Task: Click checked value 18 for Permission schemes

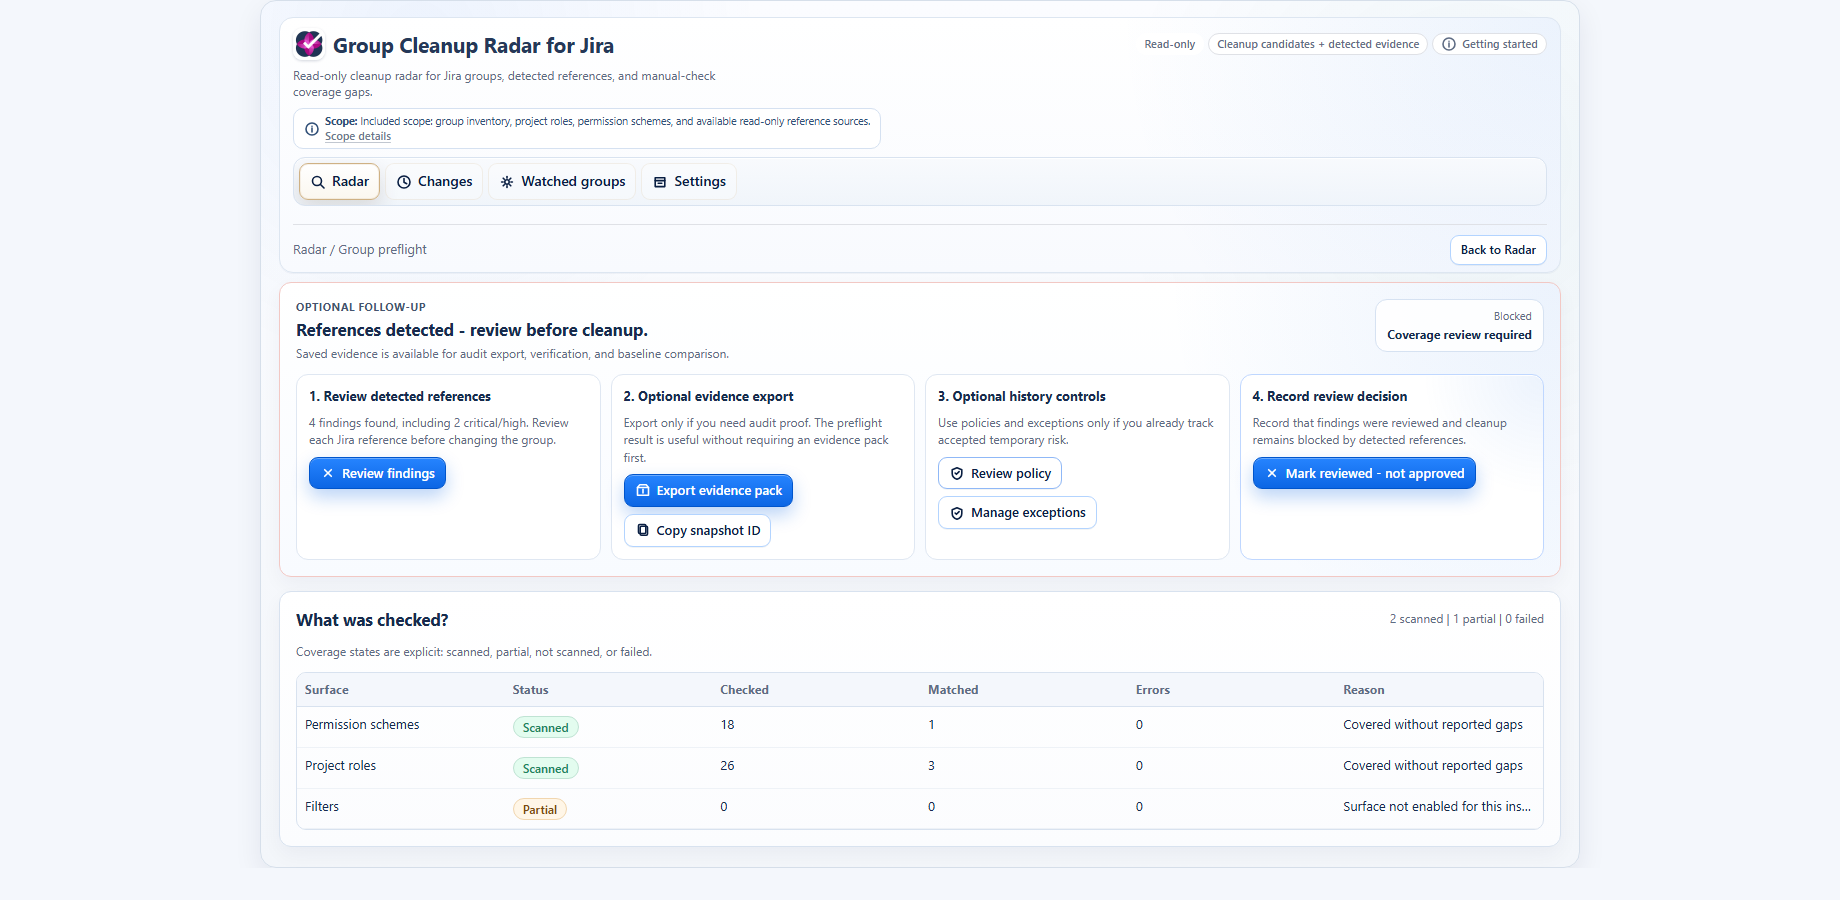Action: pos(727,725)
